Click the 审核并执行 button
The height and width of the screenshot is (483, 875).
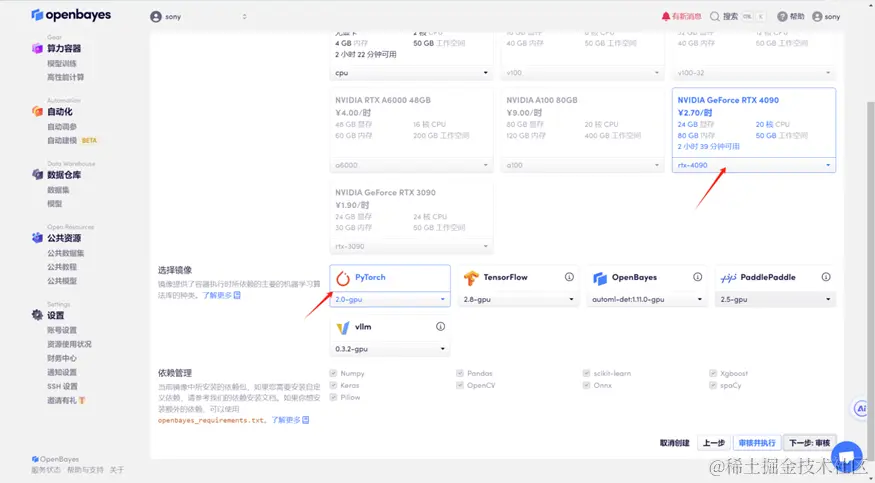pos(757,443)
